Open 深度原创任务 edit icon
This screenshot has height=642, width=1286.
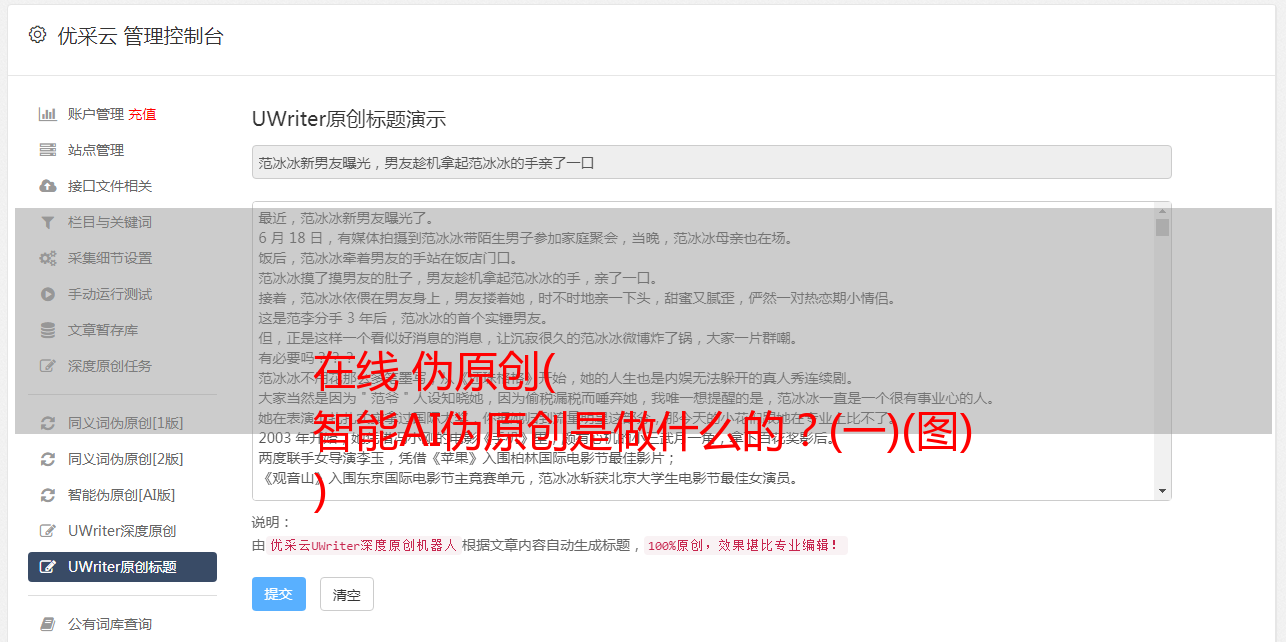tap(47, 366)
